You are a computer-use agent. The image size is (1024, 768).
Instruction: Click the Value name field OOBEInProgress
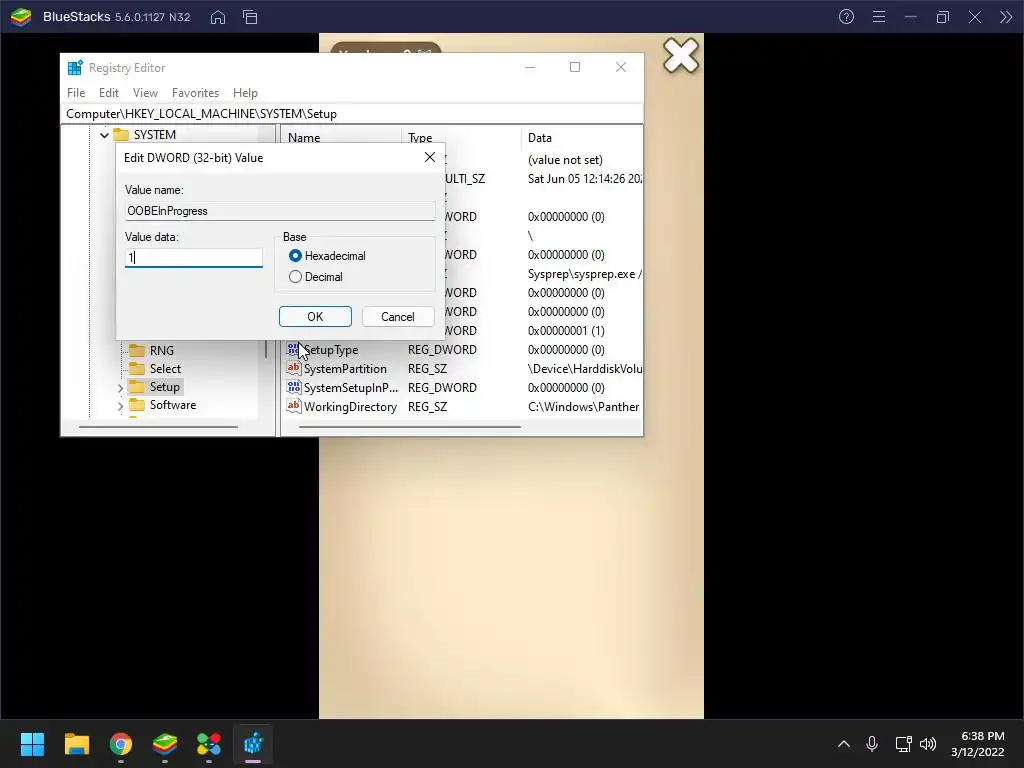280,211
